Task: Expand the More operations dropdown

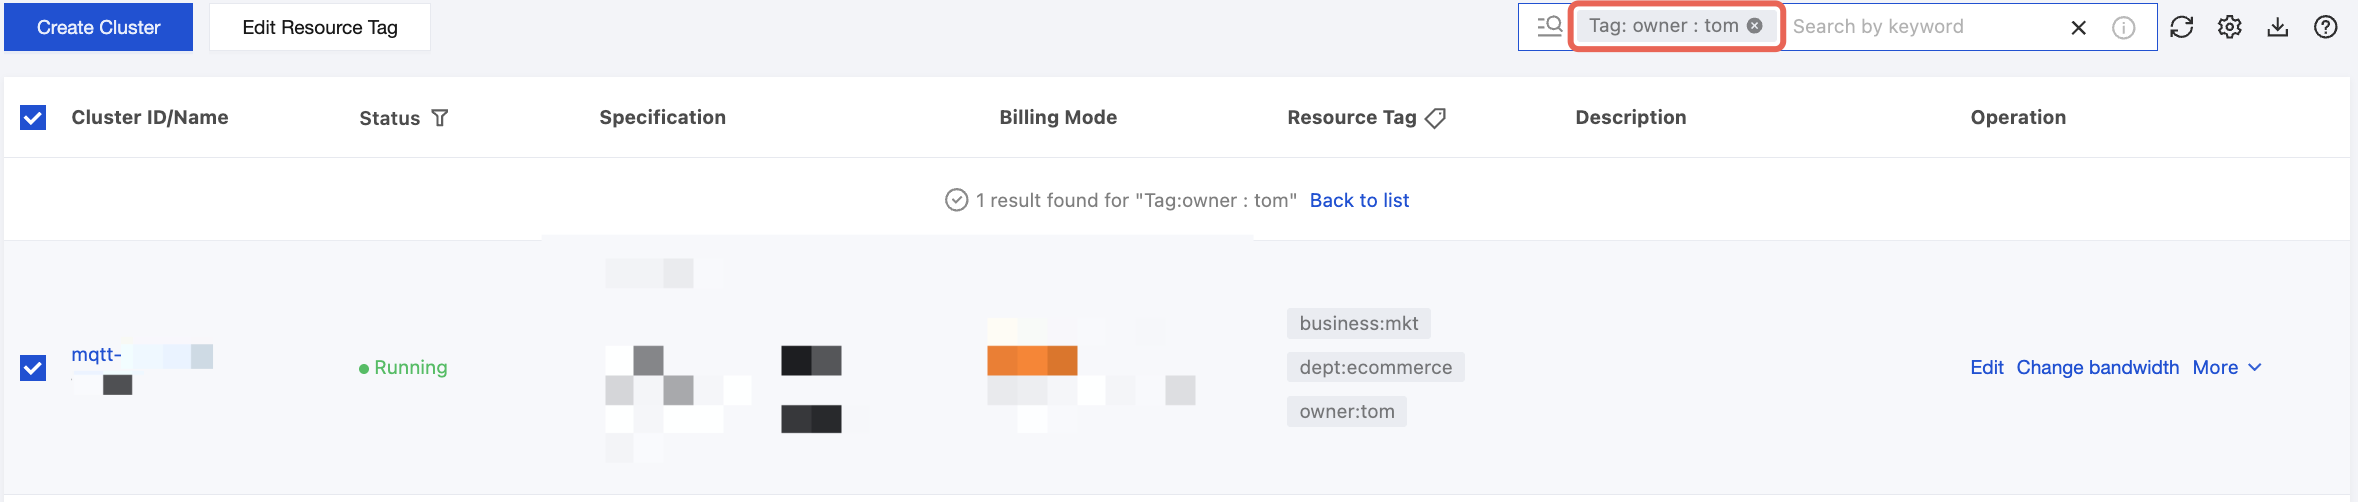Action: coord(2227,367)
